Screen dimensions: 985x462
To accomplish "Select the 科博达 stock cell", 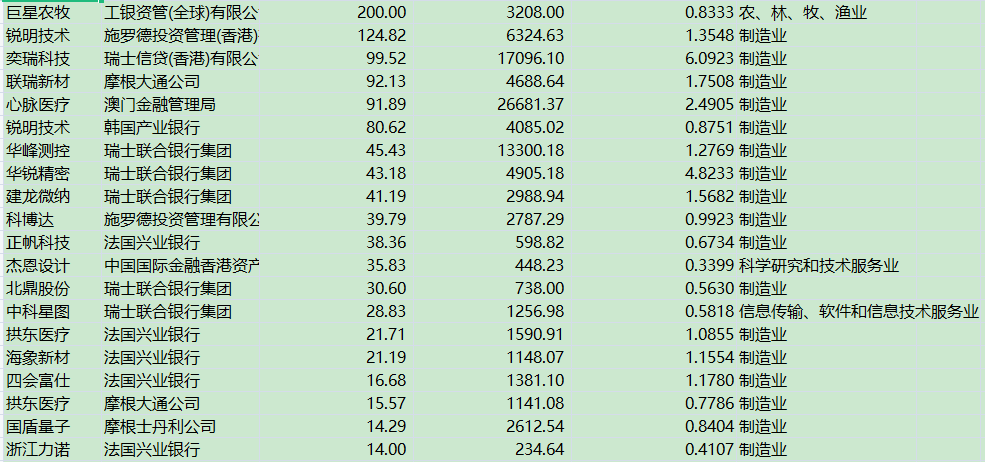I will point(30,219).
